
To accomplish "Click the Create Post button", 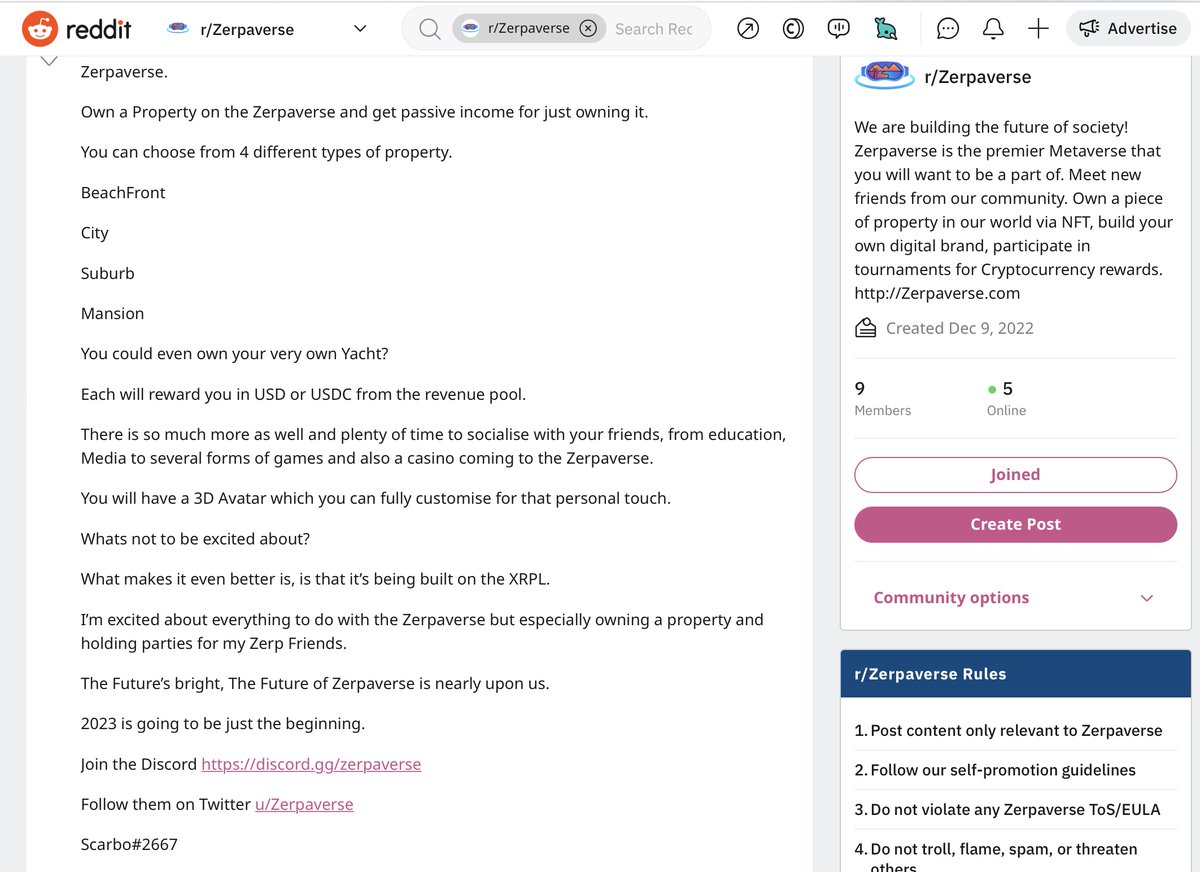I will (1015, 525).
